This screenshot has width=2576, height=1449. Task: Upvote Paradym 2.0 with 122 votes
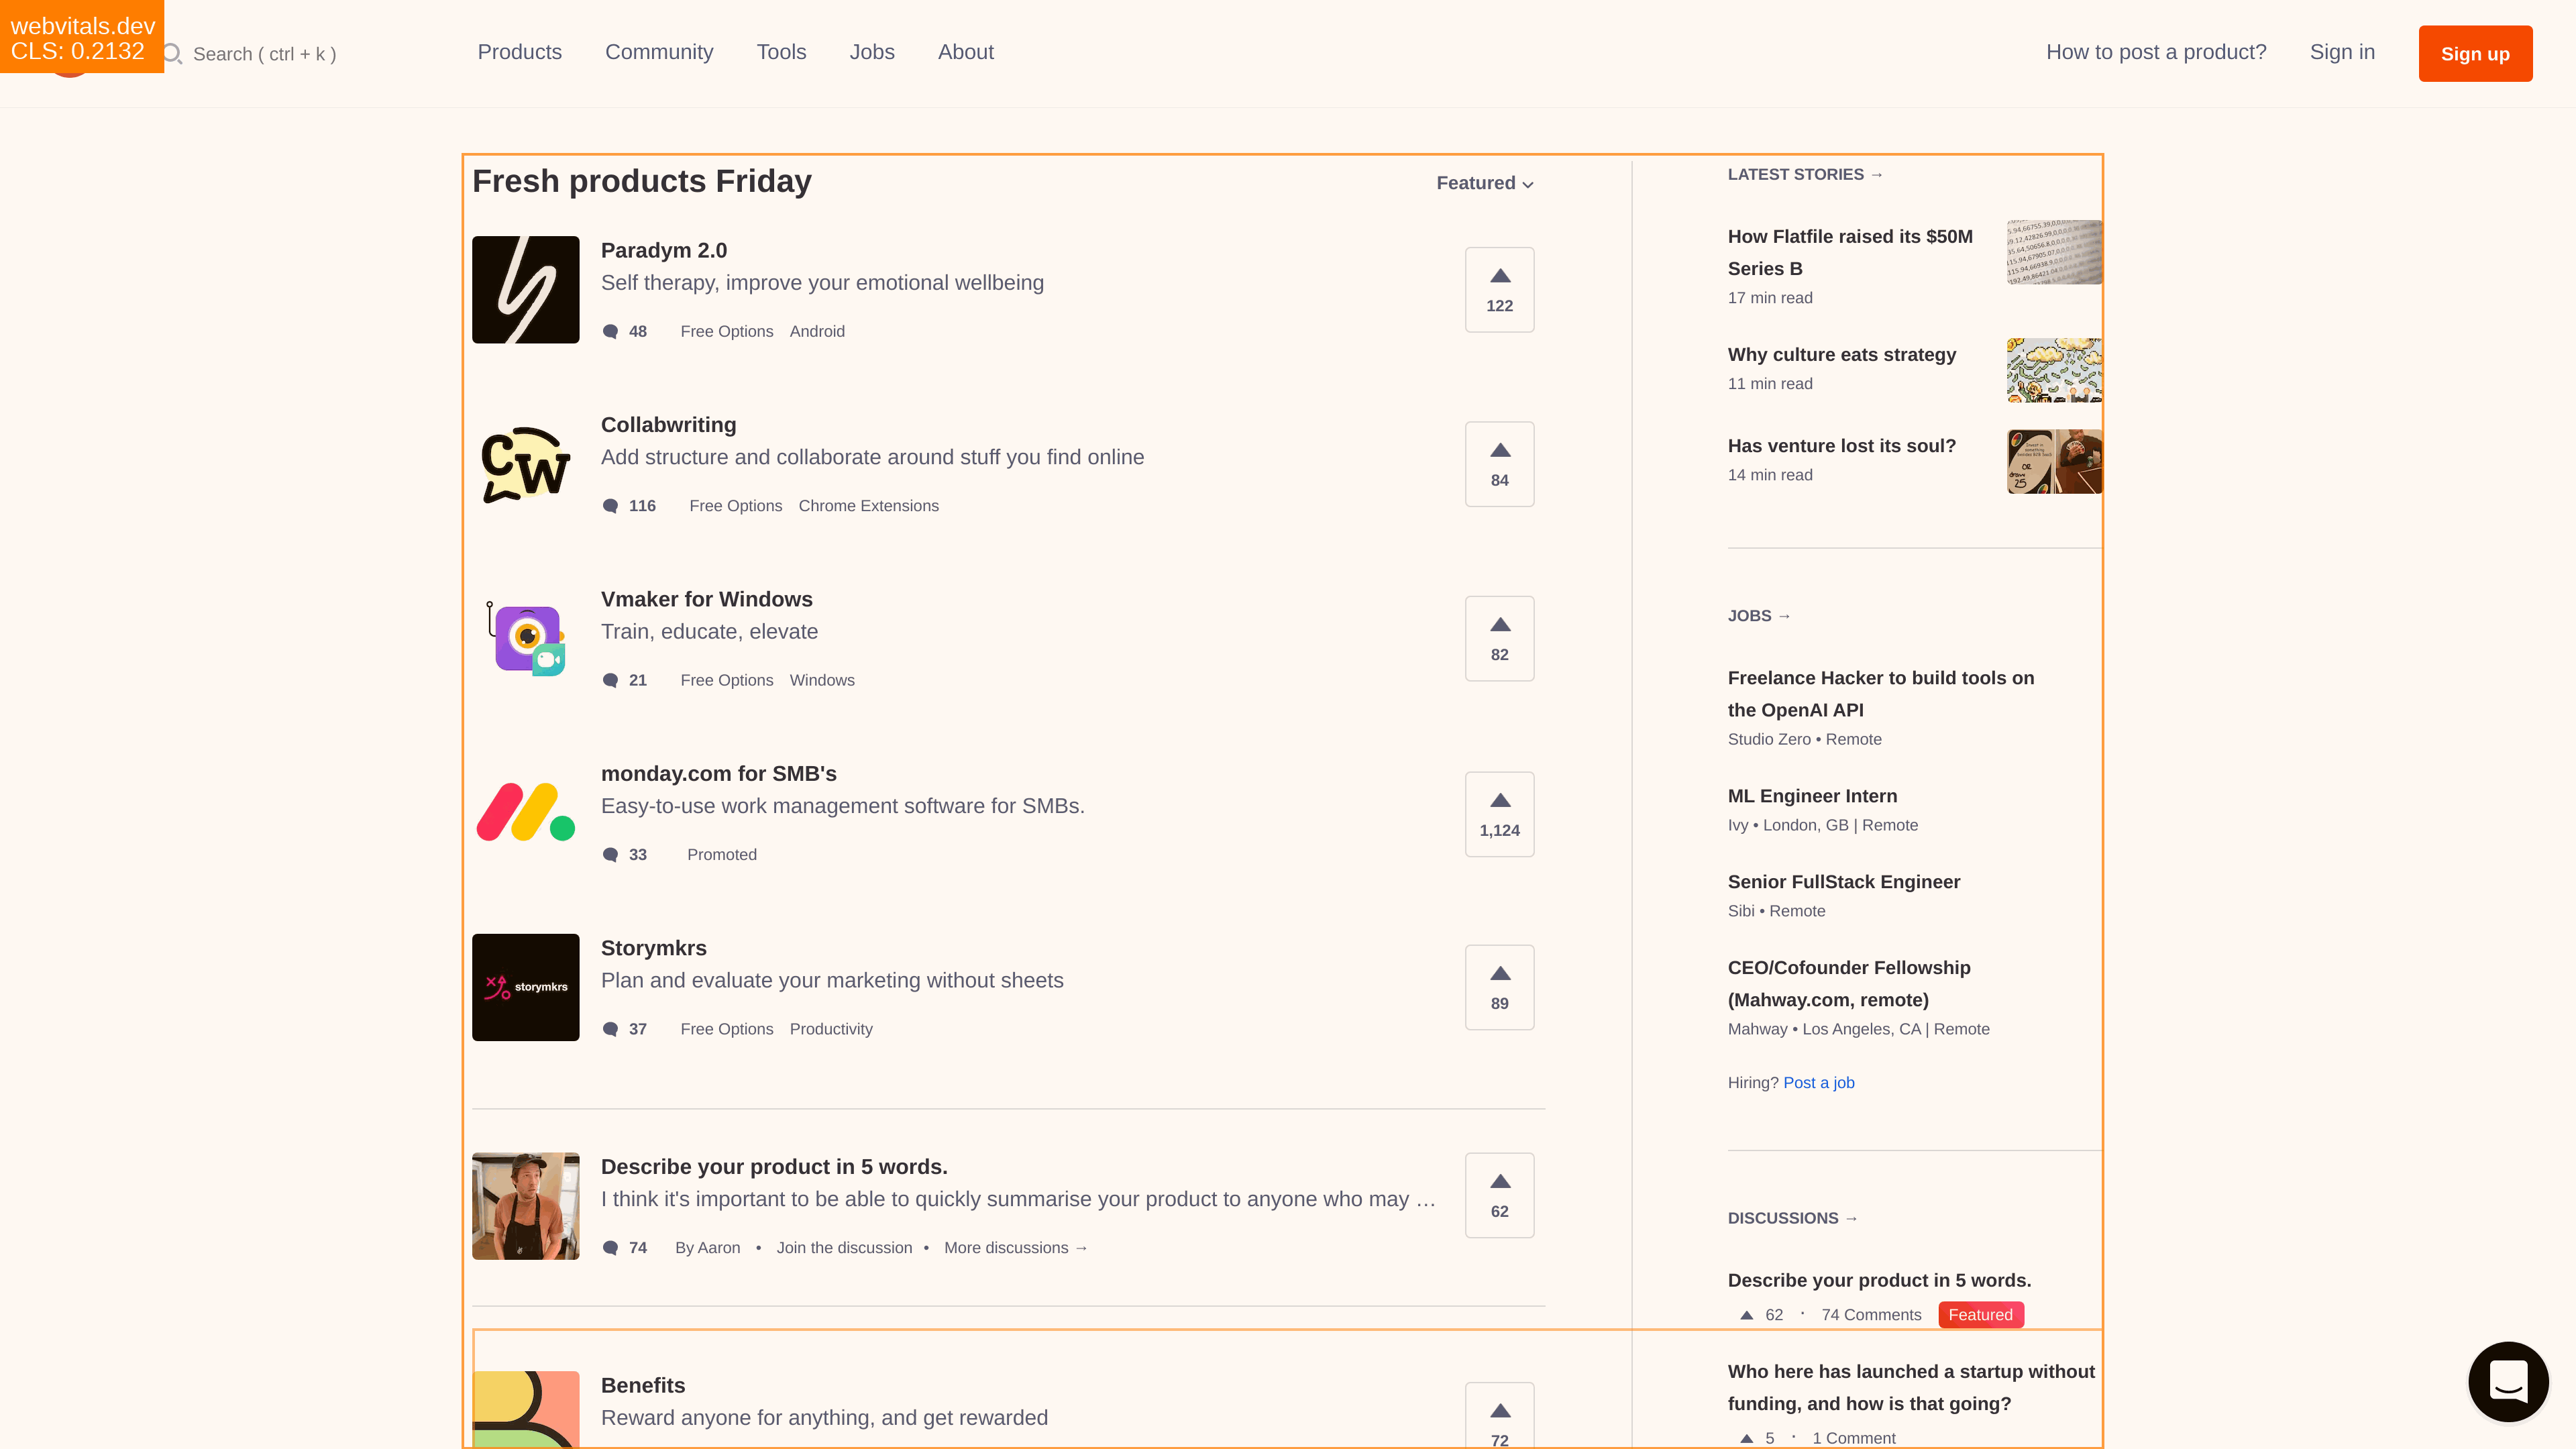click(x=1499, y=290)
